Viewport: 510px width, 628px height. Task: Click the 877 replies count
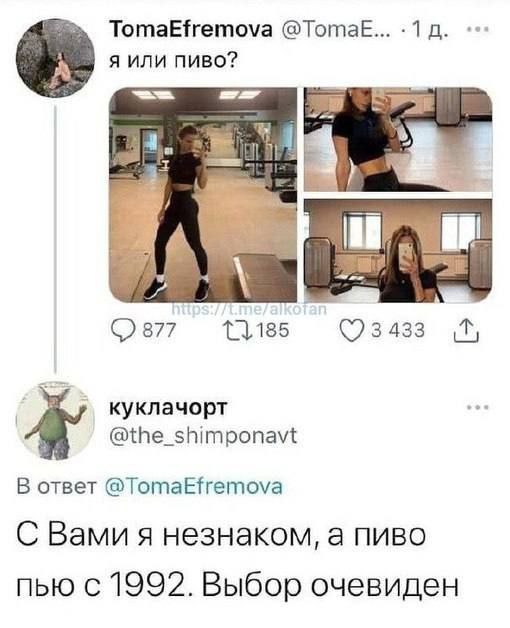(x=159, y=332)
